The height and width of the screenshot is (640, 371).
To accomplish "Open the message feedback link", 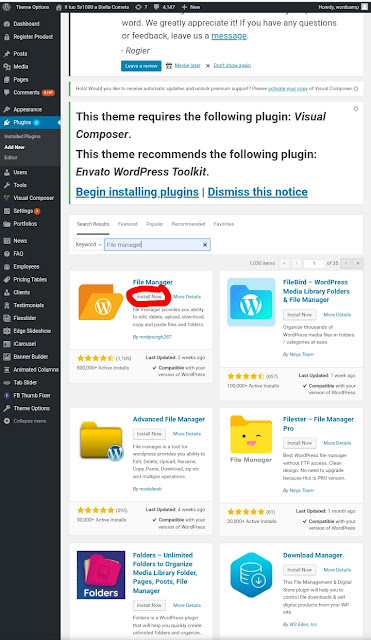I will click(229, 36).
